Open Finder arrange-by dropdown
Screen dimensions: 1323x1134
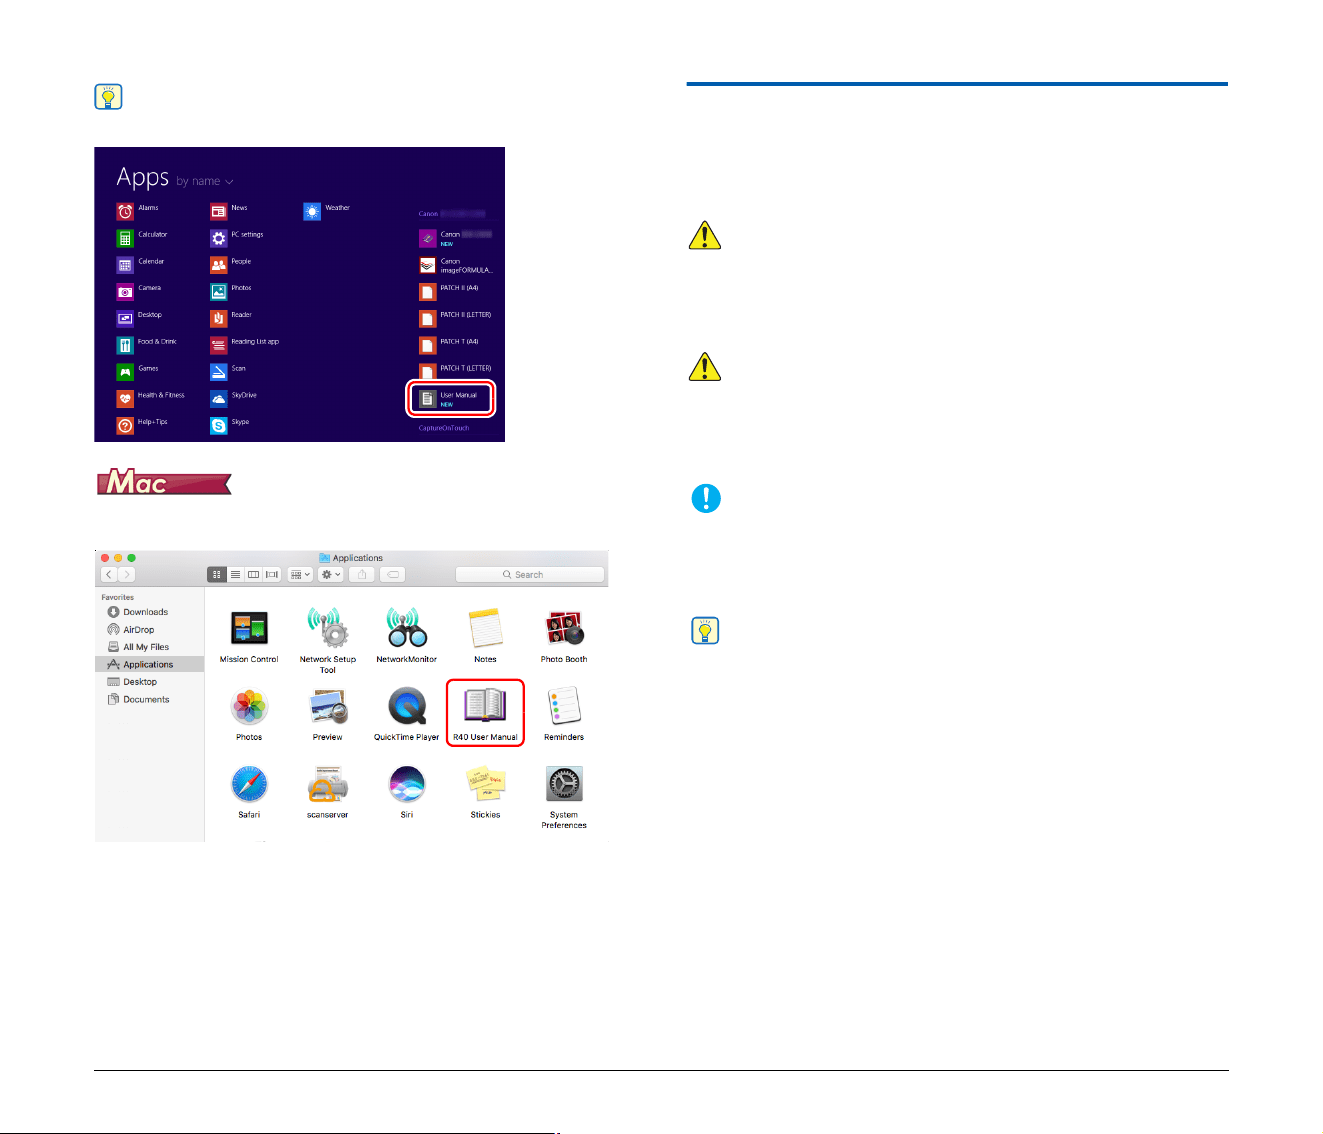point(300,574)
